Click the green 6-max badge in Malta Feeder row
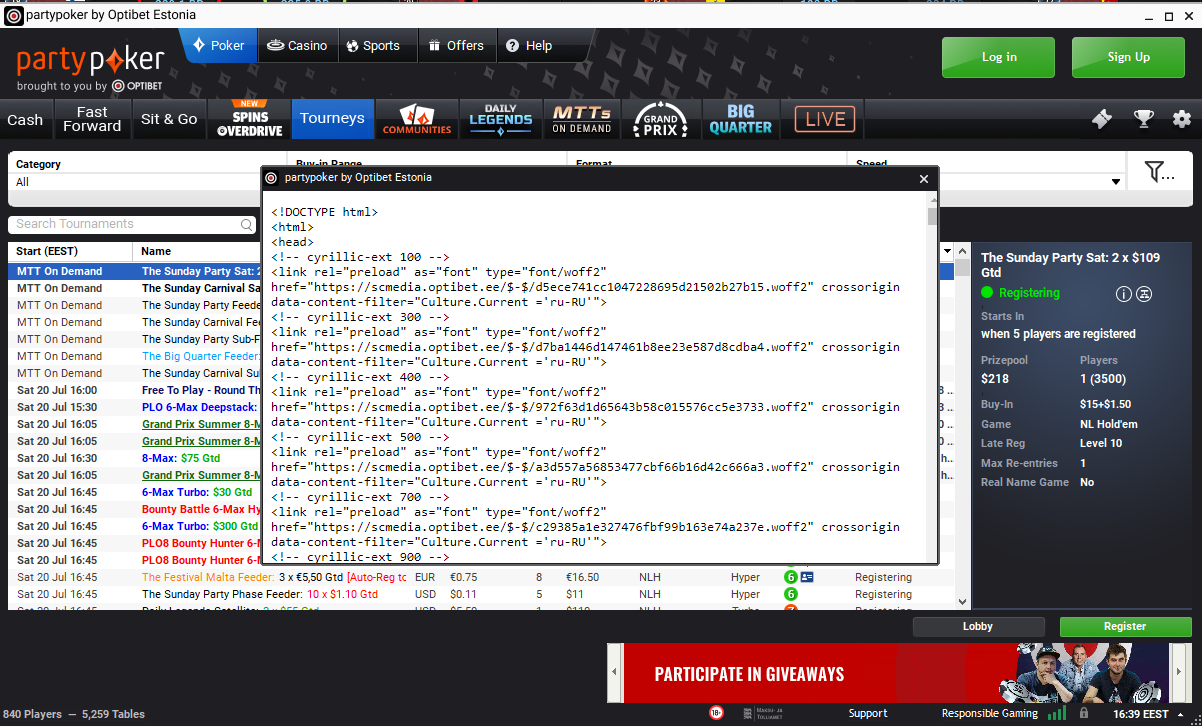 [790, 577]
